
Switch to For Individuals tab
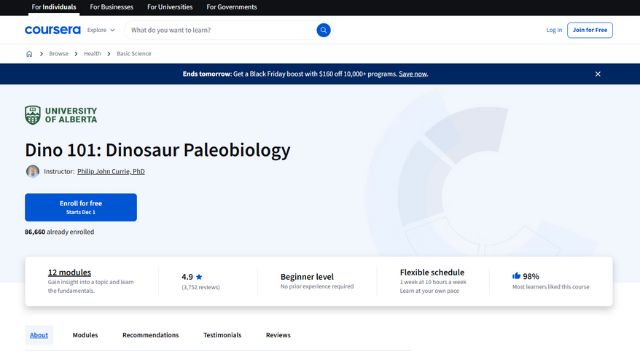point(53,7)
